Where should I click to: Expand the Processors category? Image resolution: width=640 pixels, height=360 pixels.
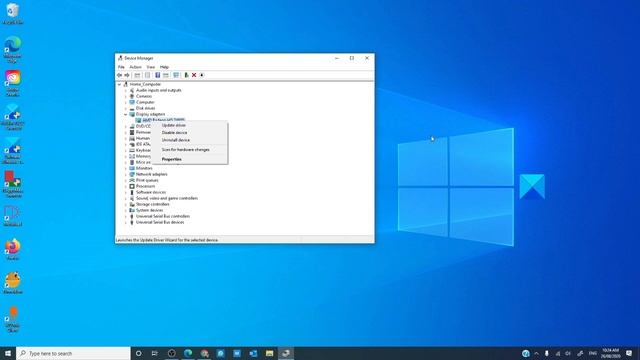click(126, 186)
